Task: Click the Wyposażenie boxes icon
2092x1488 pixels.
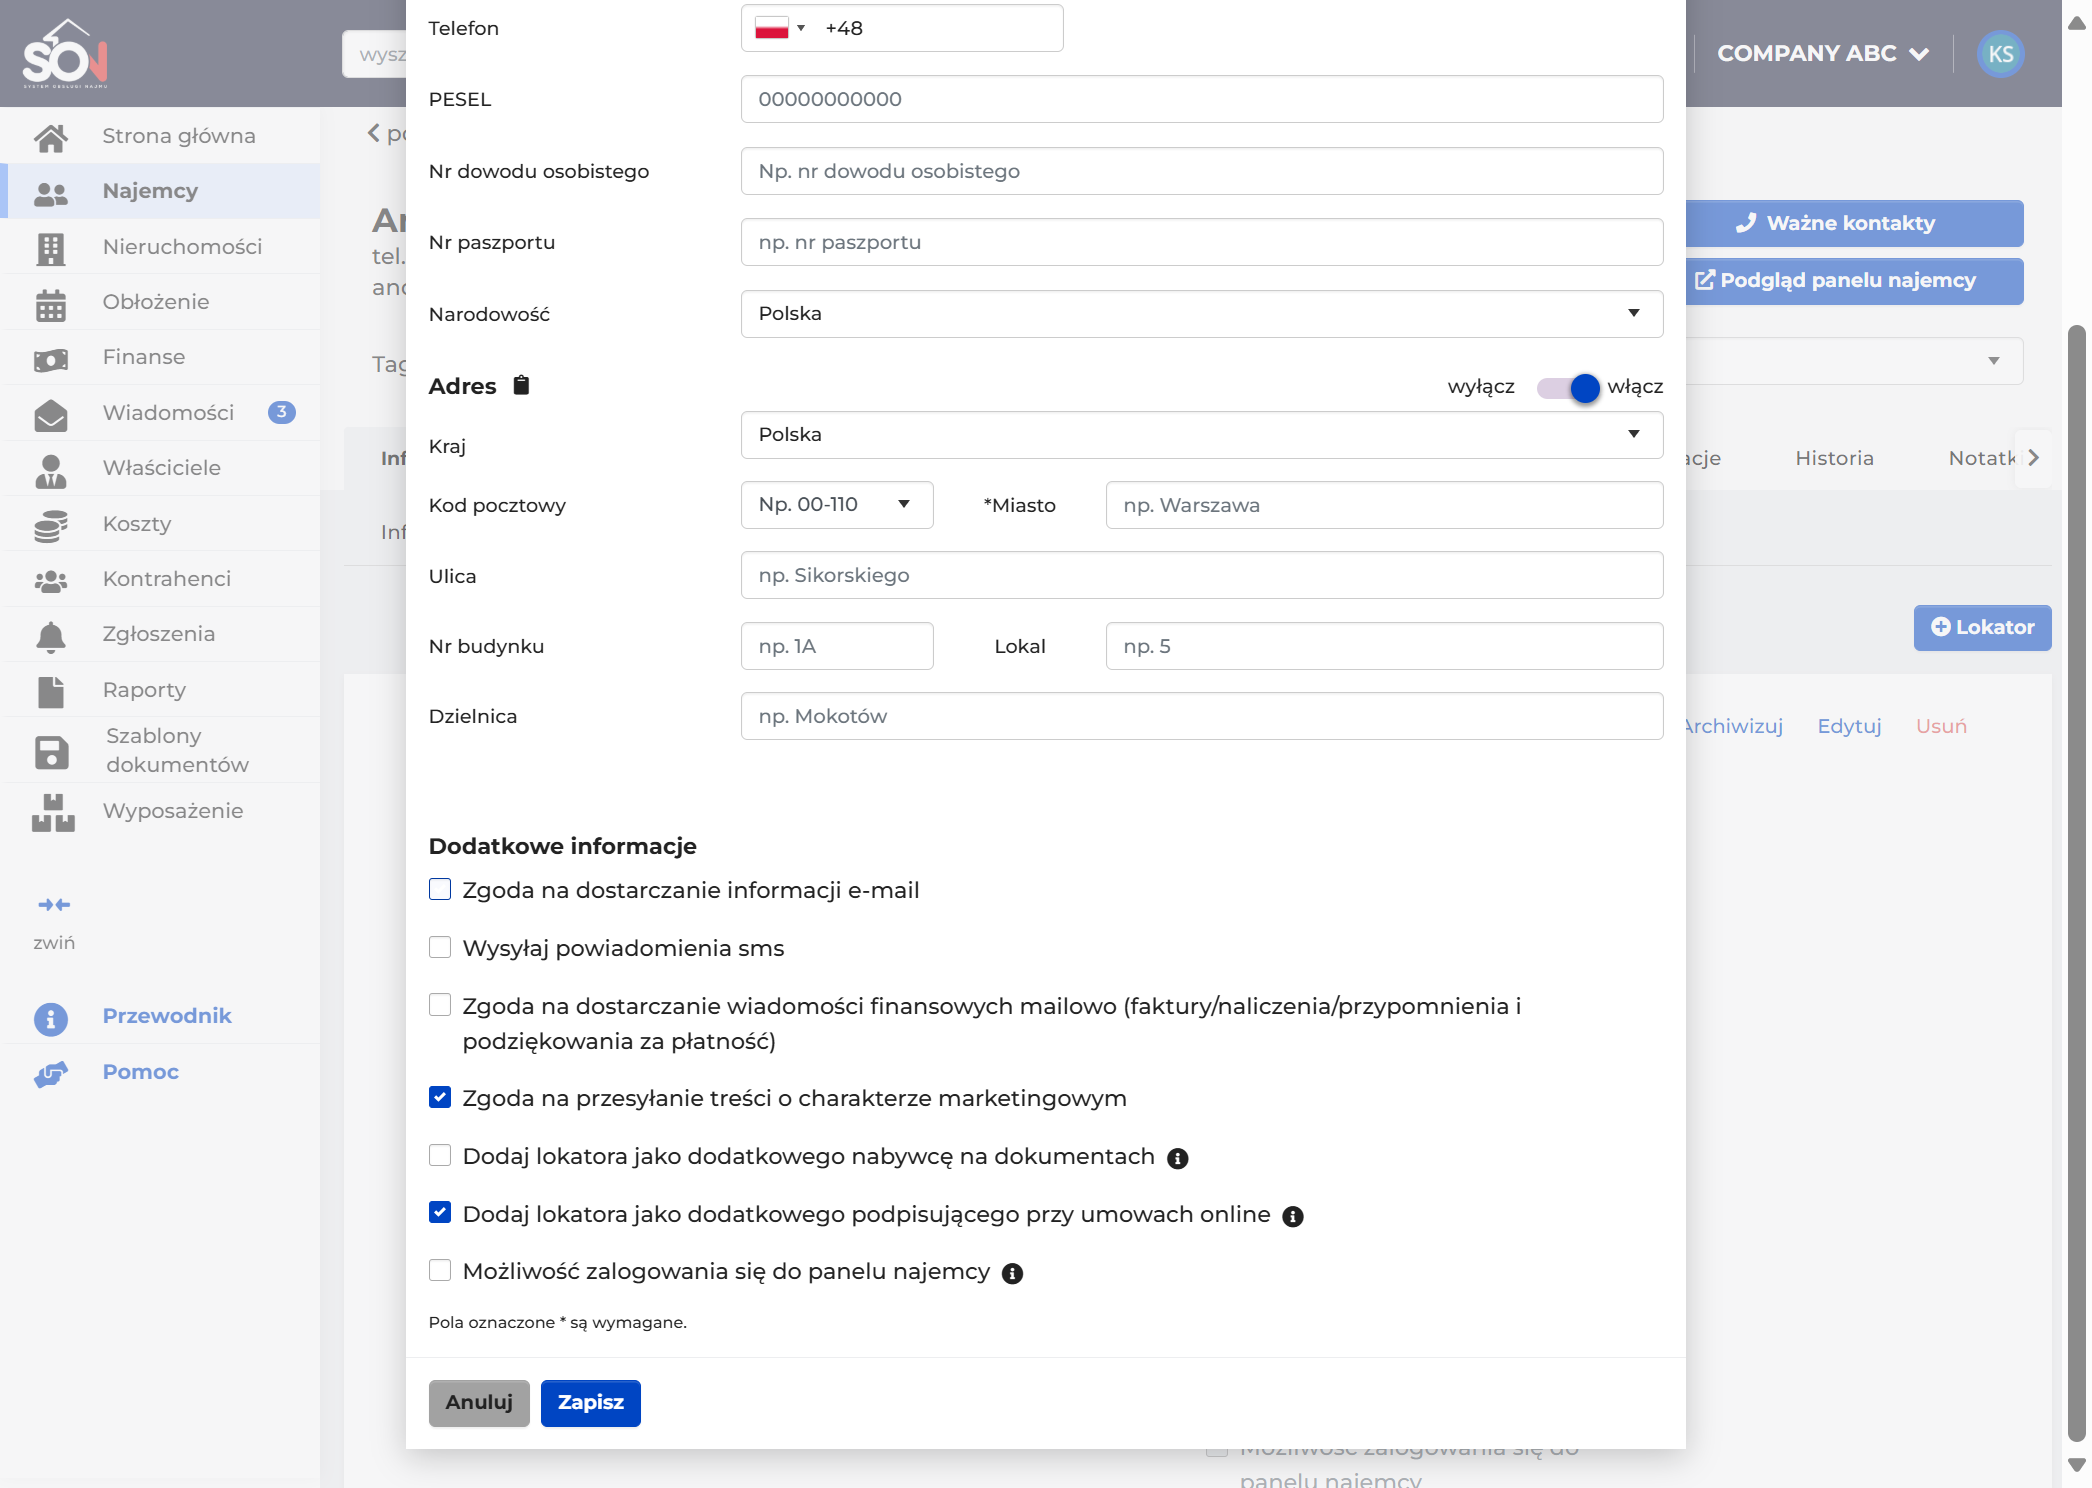Action: (x=53, y=812)
